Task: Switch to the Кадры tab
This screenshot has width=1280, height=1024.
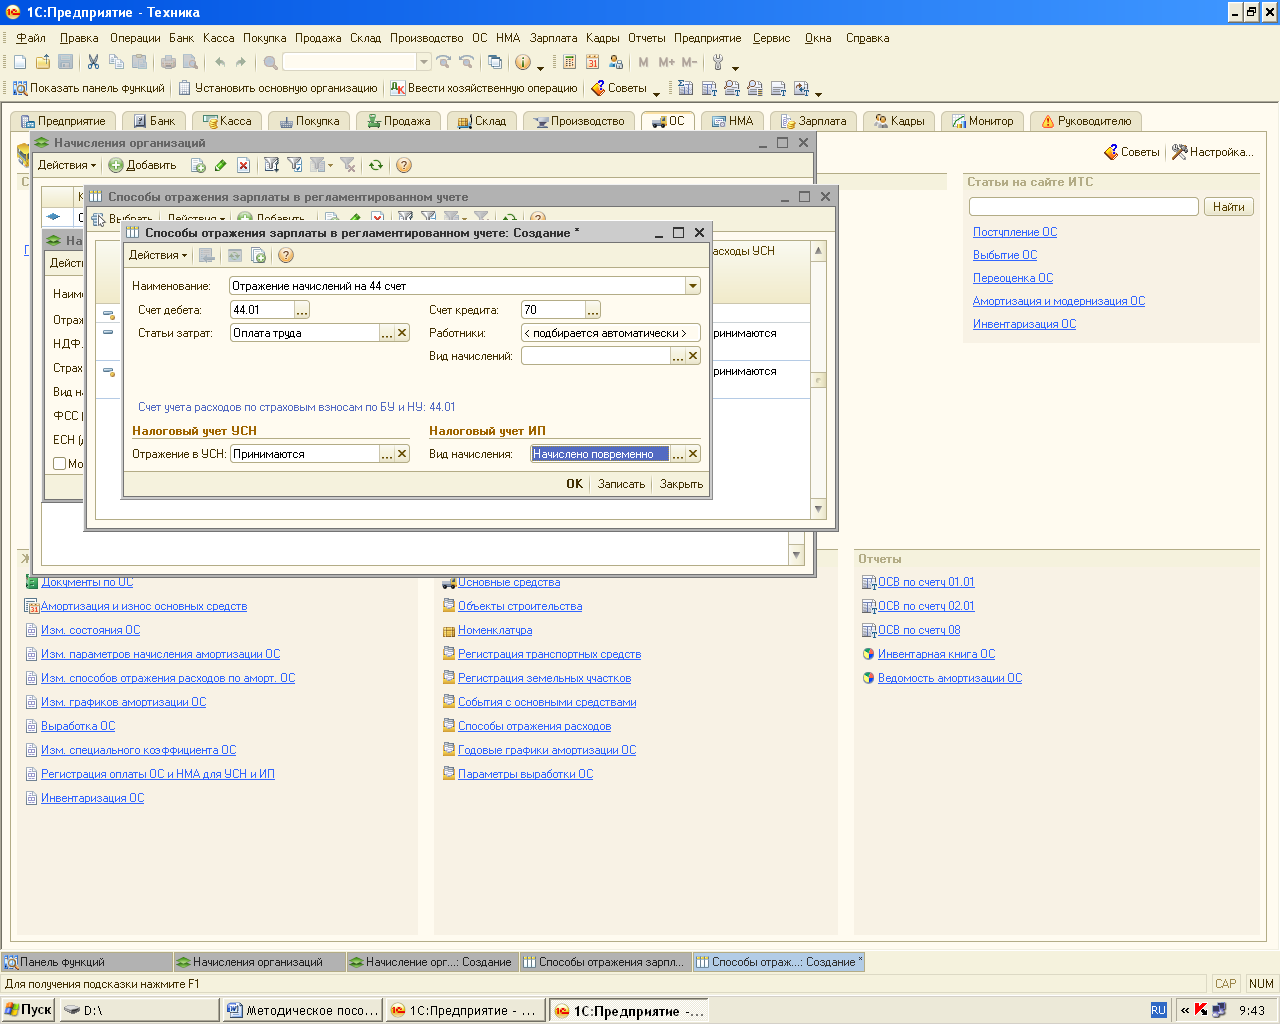Action: (899, 121)
